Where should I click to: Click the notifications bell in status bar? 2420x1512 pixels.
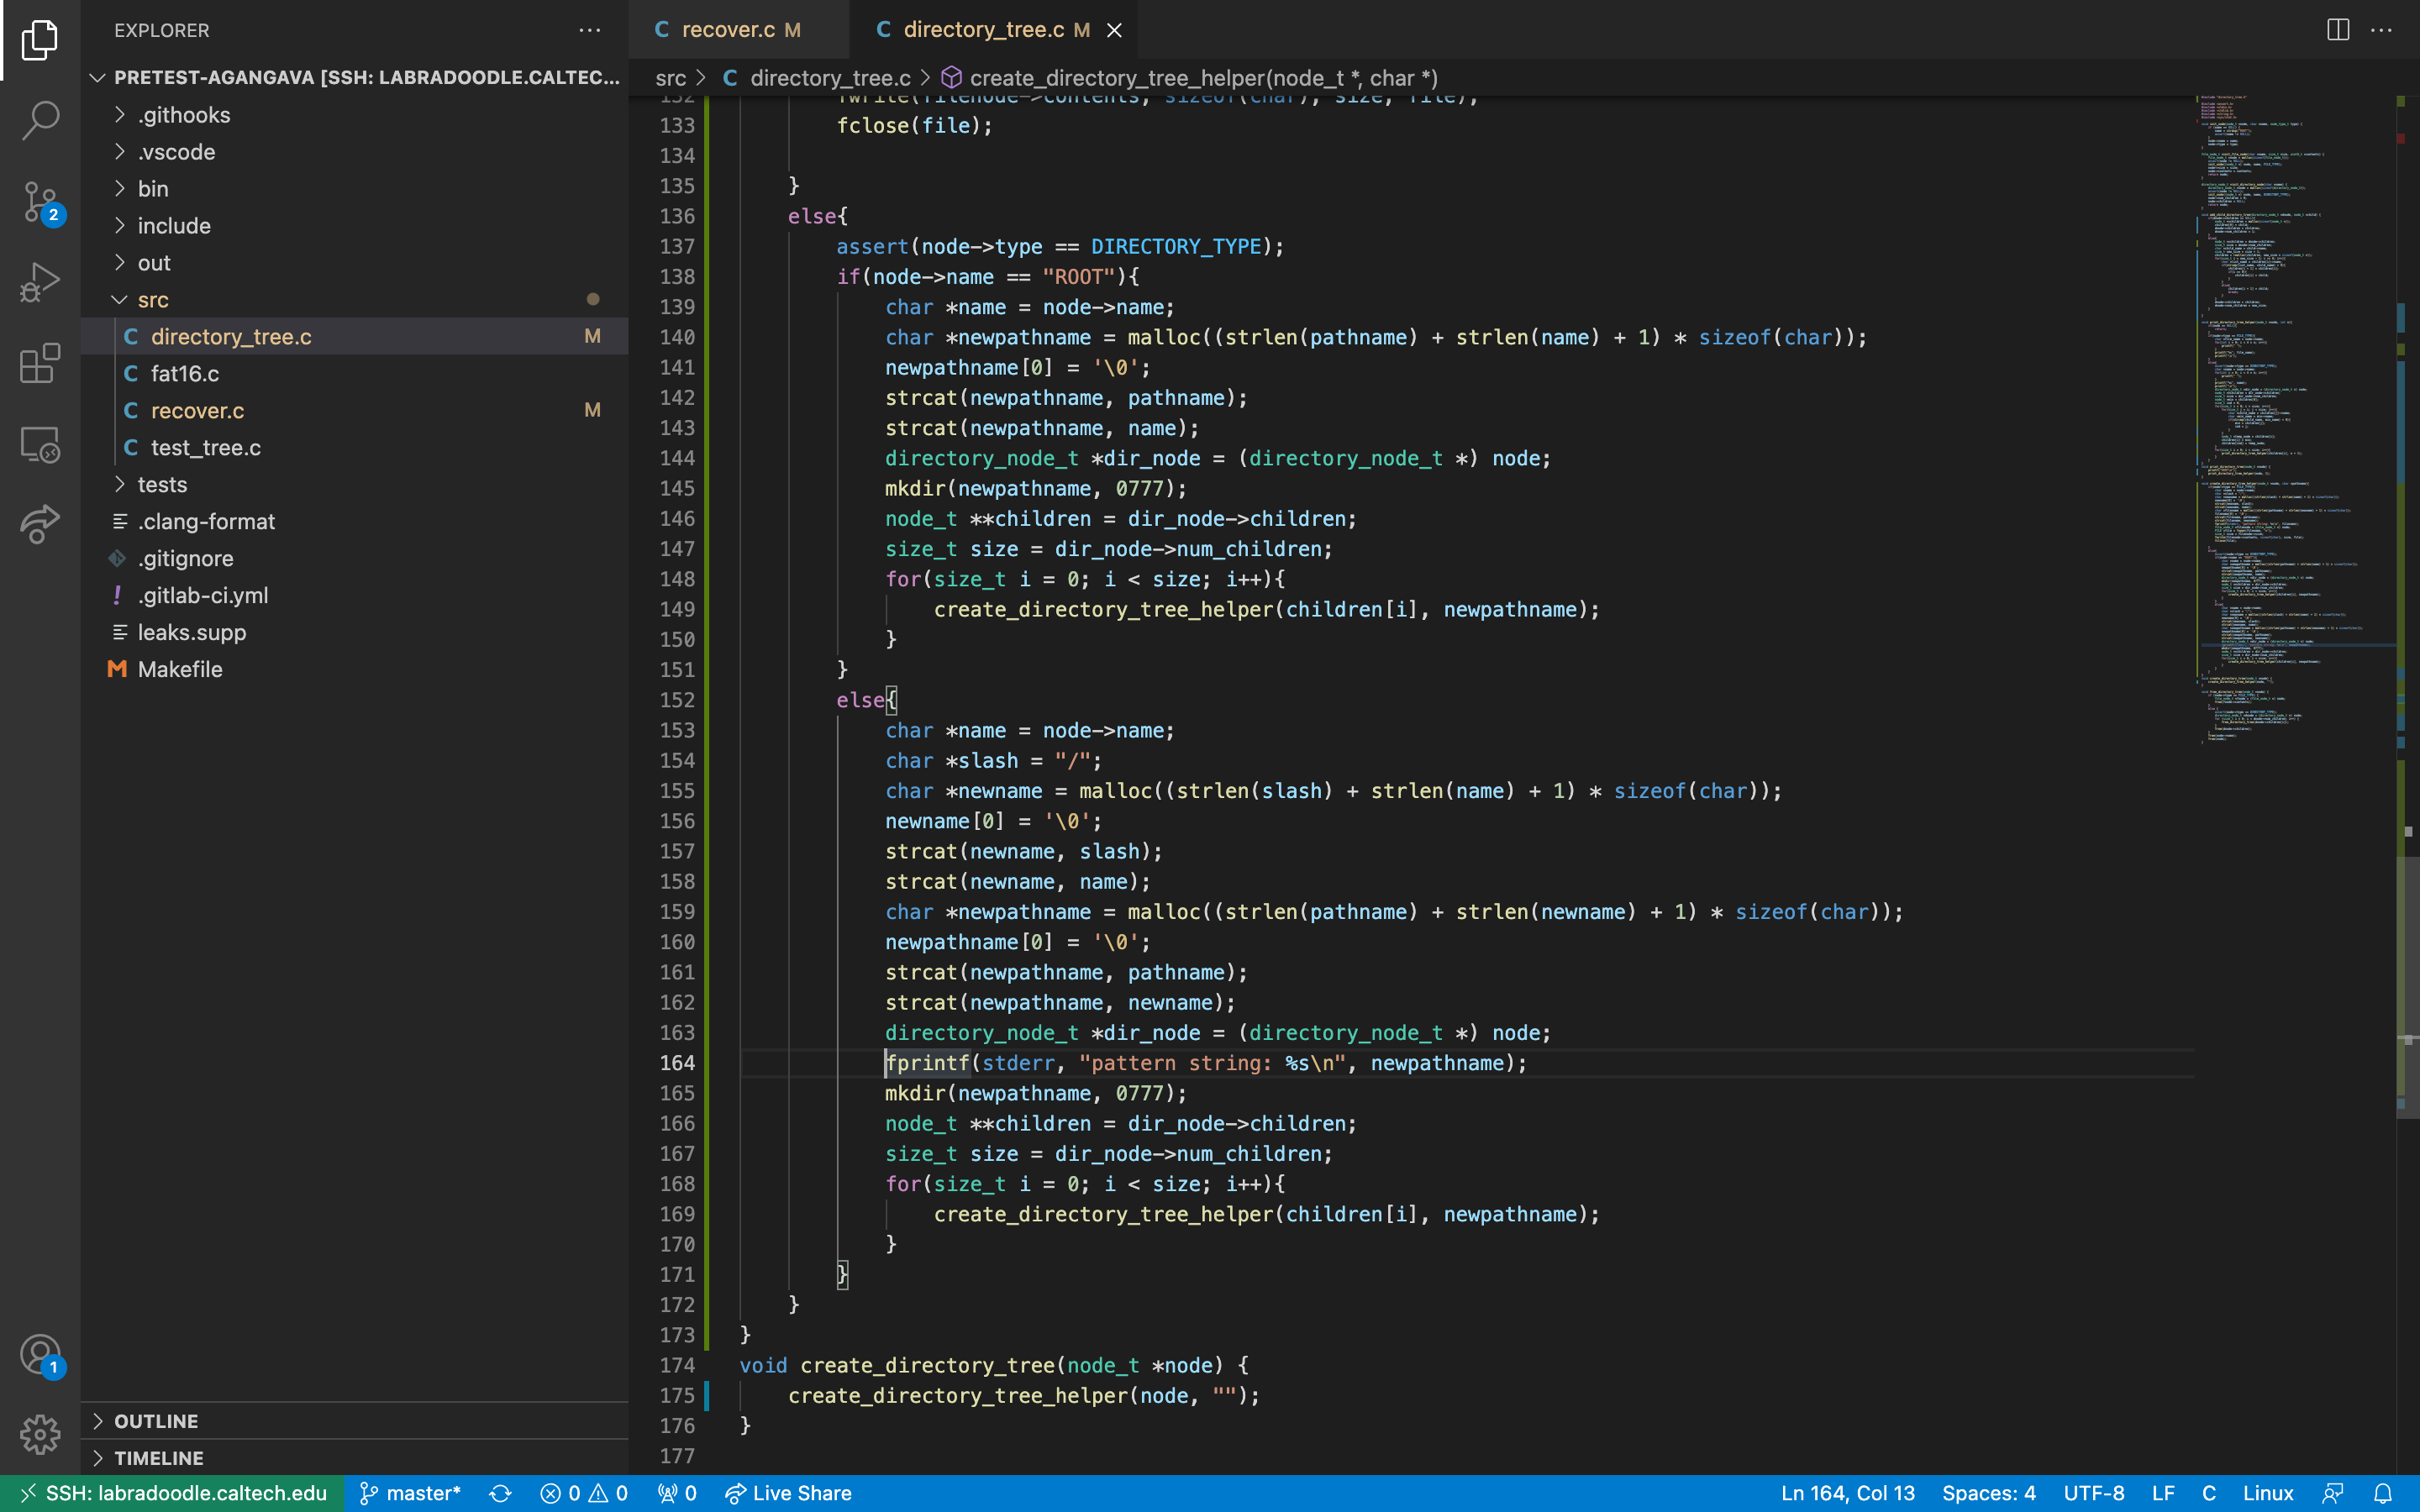(2383, 1493)
